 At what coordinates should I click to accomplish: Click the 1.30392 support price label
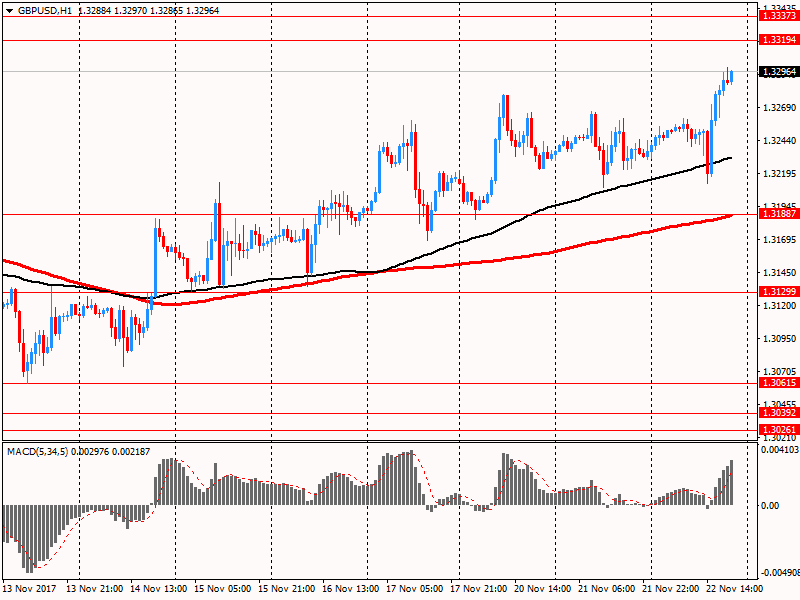(779, 413)
